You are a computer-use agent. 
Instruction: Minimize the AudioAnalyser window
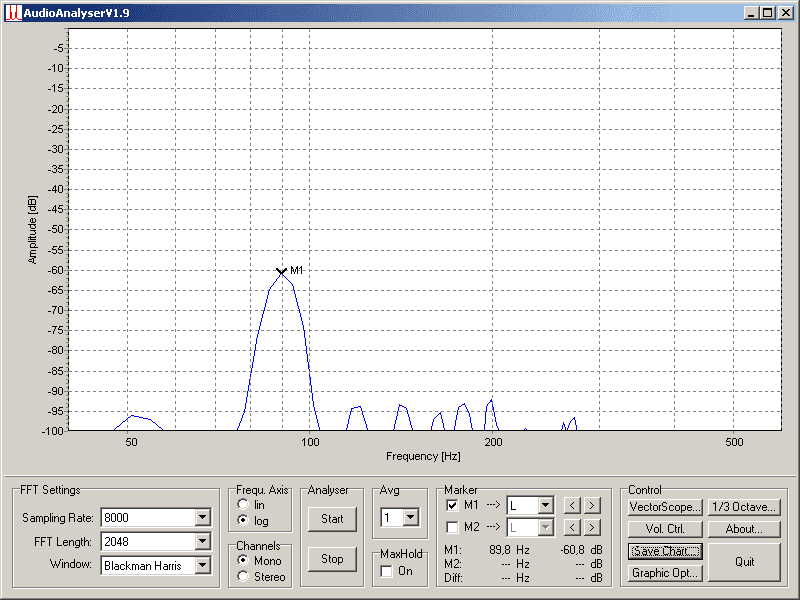tap(751, 13)
